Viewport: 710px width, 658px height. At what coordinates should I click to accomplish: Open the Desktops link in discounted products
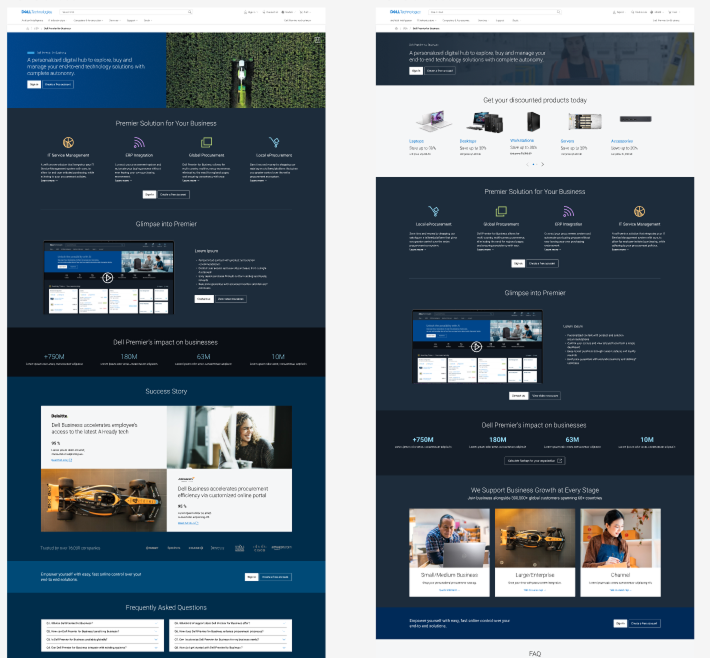click(468, 141)
